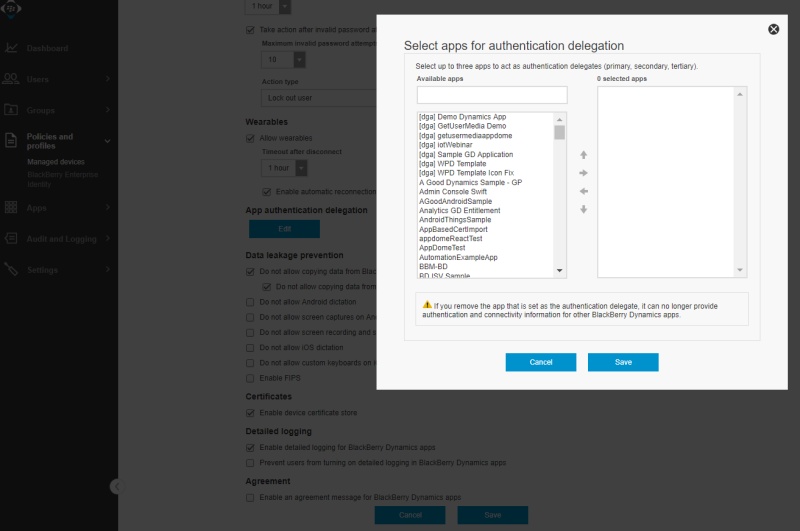Select AutomationExampleApp
Image resolution: width=800 pixels, height=531 pixels.
(458, 258)
